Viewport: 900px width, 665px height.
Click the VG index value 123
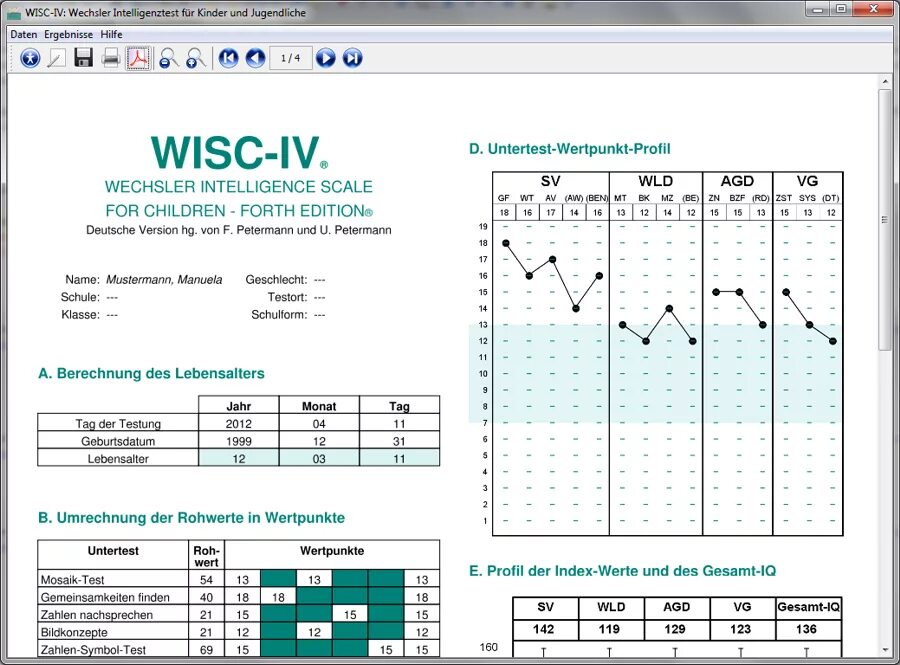(741, 629)
